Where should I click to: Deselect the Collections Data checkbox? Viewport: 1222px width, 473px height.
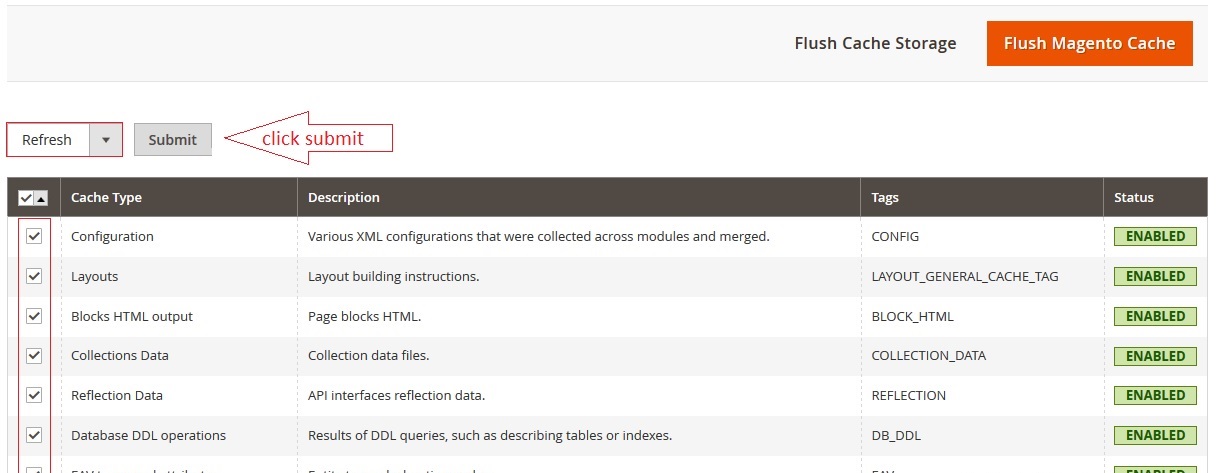click(x=34, y=355)
